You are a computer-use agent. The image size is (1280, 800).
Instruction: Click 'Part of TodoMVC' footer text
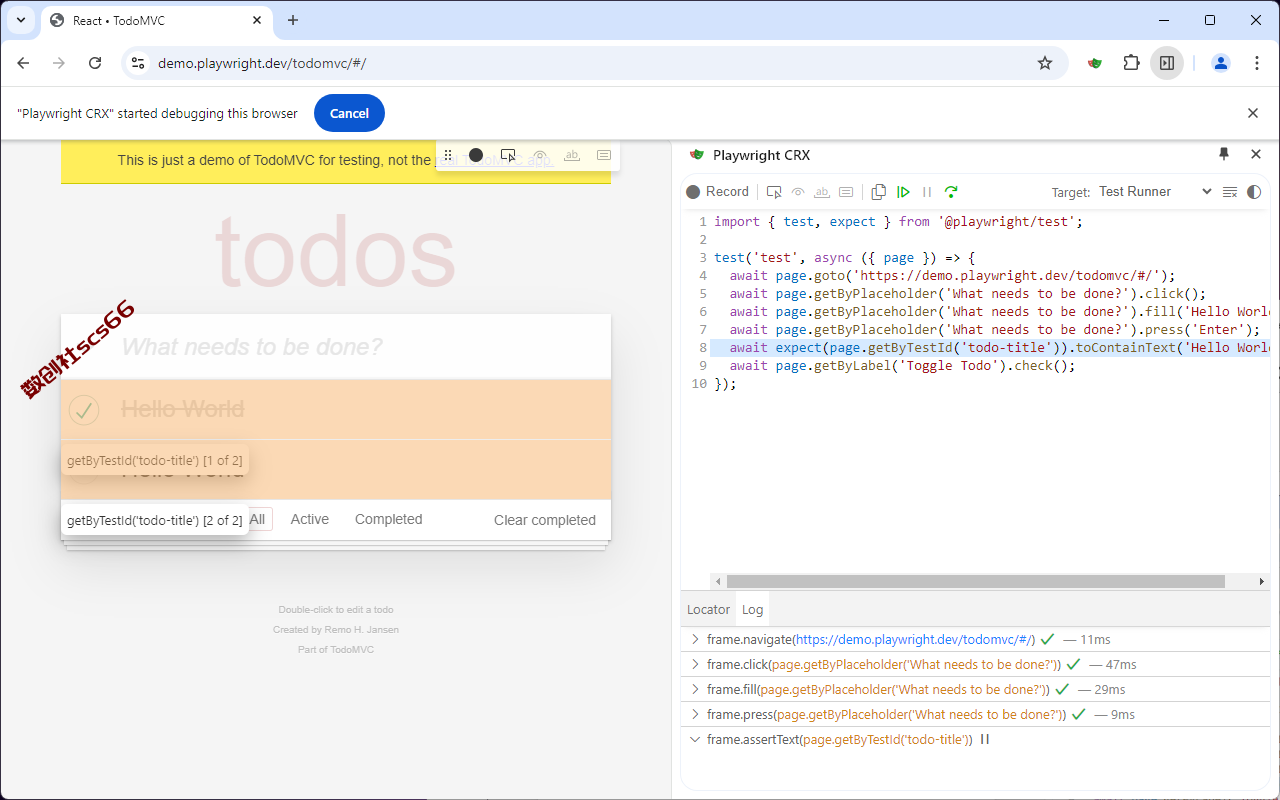336,650
